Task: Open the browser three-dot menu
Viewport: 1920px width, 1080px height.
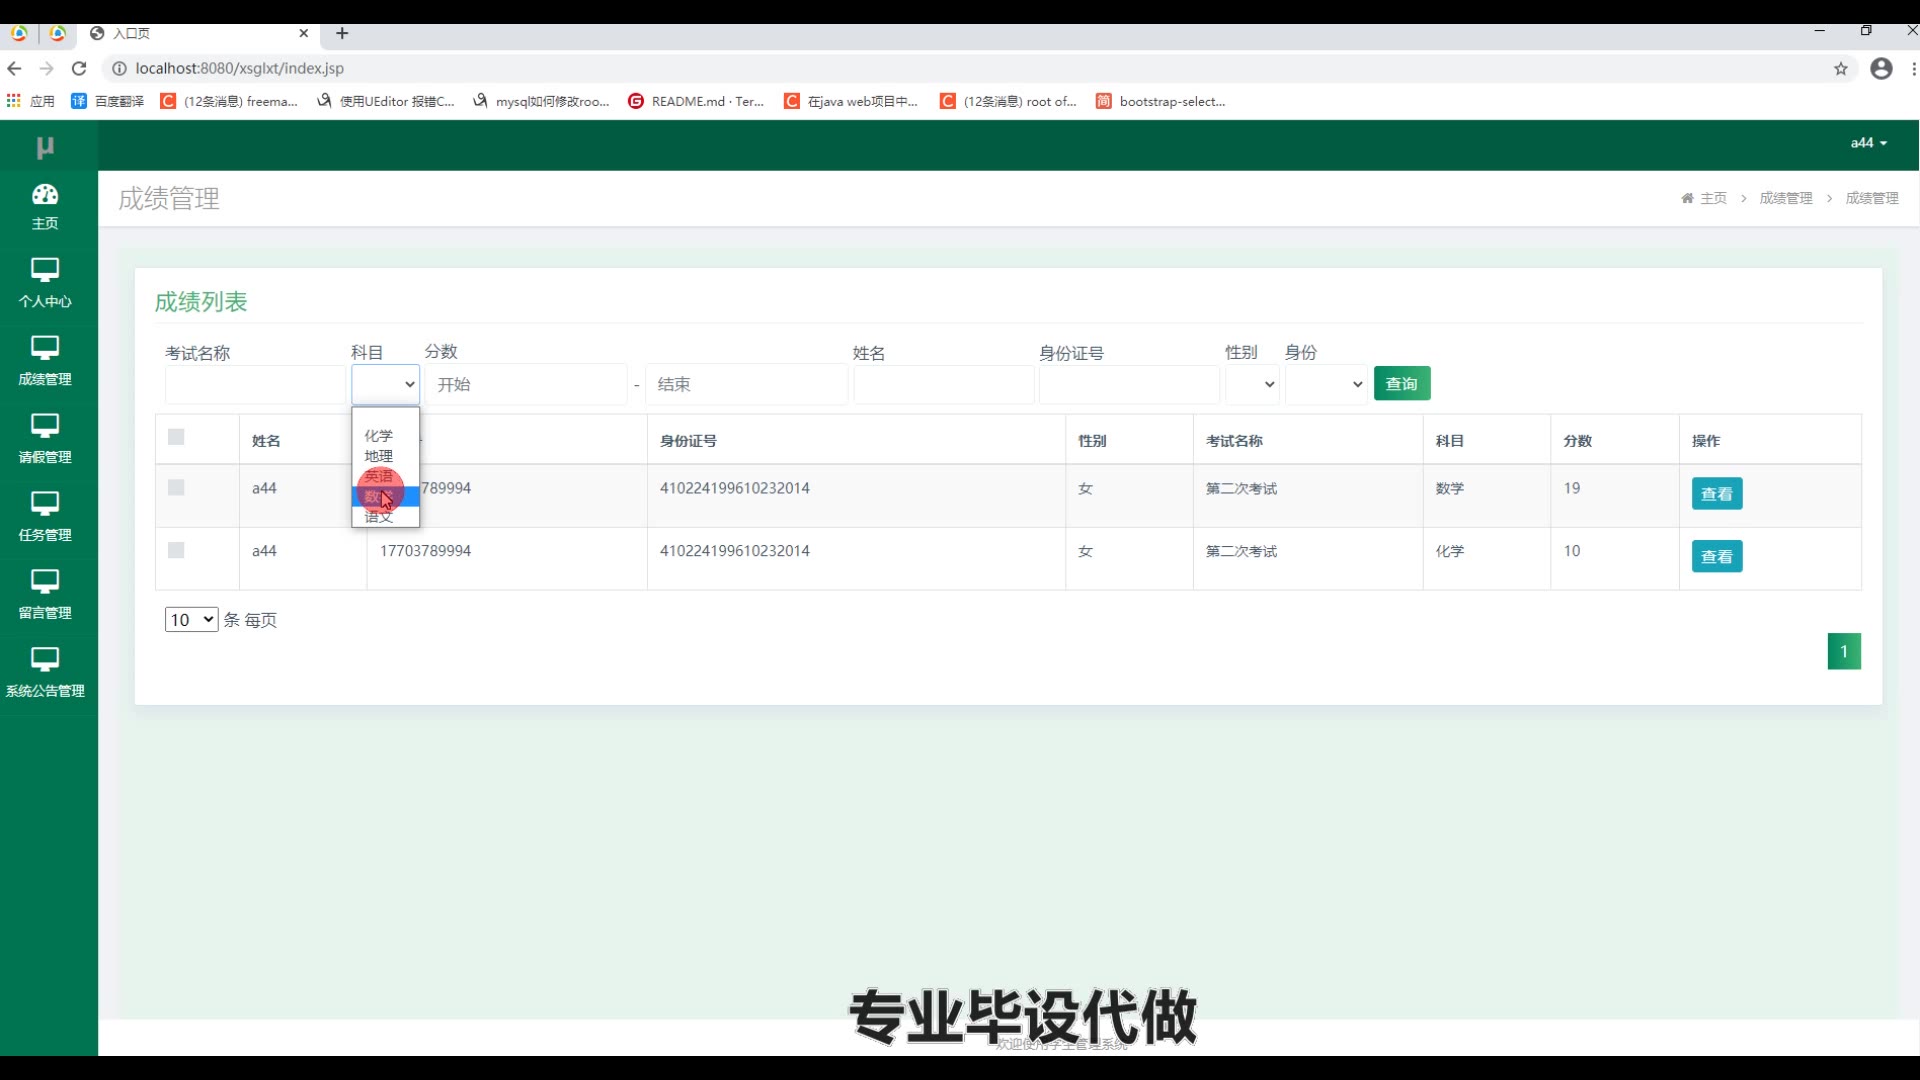Action: coord(1913,68)
